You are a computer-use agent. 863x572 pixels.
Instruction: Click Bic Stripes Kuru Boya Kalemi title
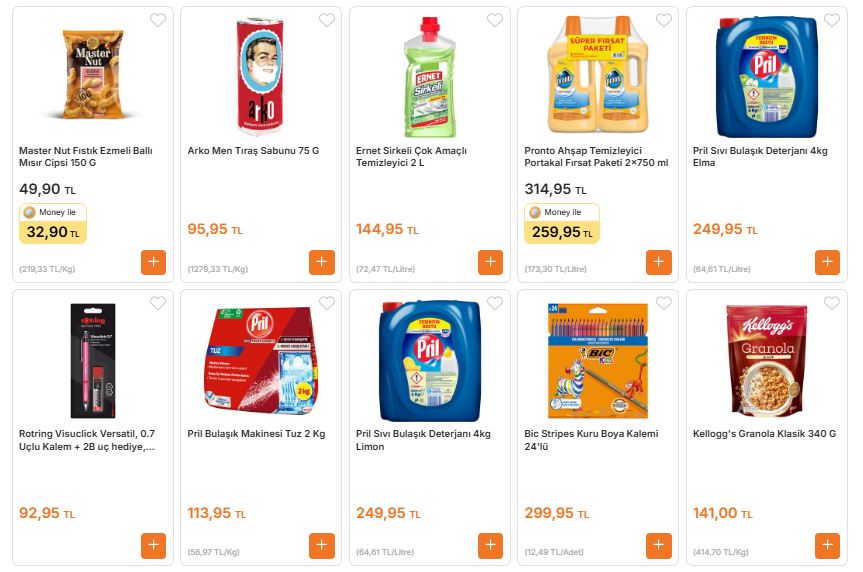(x=591, y=440)
